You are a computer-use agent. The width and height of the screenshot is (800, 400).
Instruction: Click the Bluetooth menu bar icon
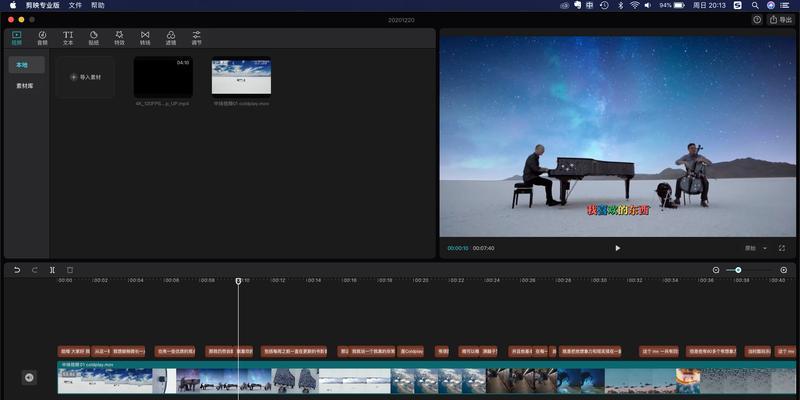[x=621, y=5]
